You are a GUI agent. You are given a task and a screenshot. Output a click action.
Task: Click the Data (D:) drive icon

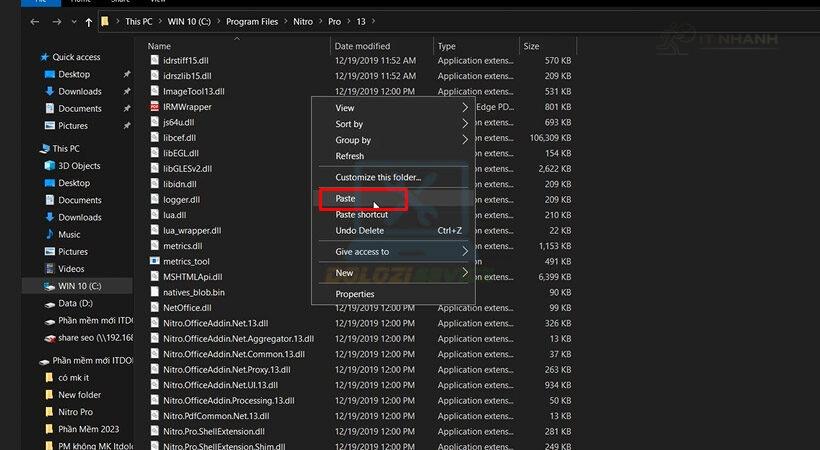[x=49, y=303]
